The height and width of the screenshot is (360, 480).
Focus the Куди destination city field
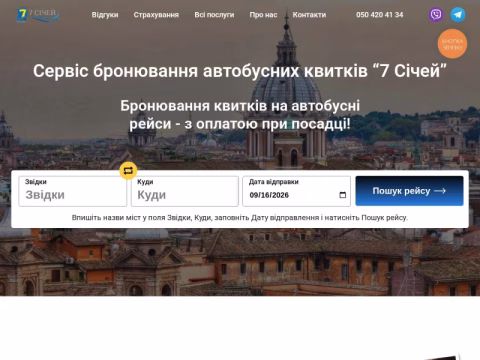coord(185,191)
